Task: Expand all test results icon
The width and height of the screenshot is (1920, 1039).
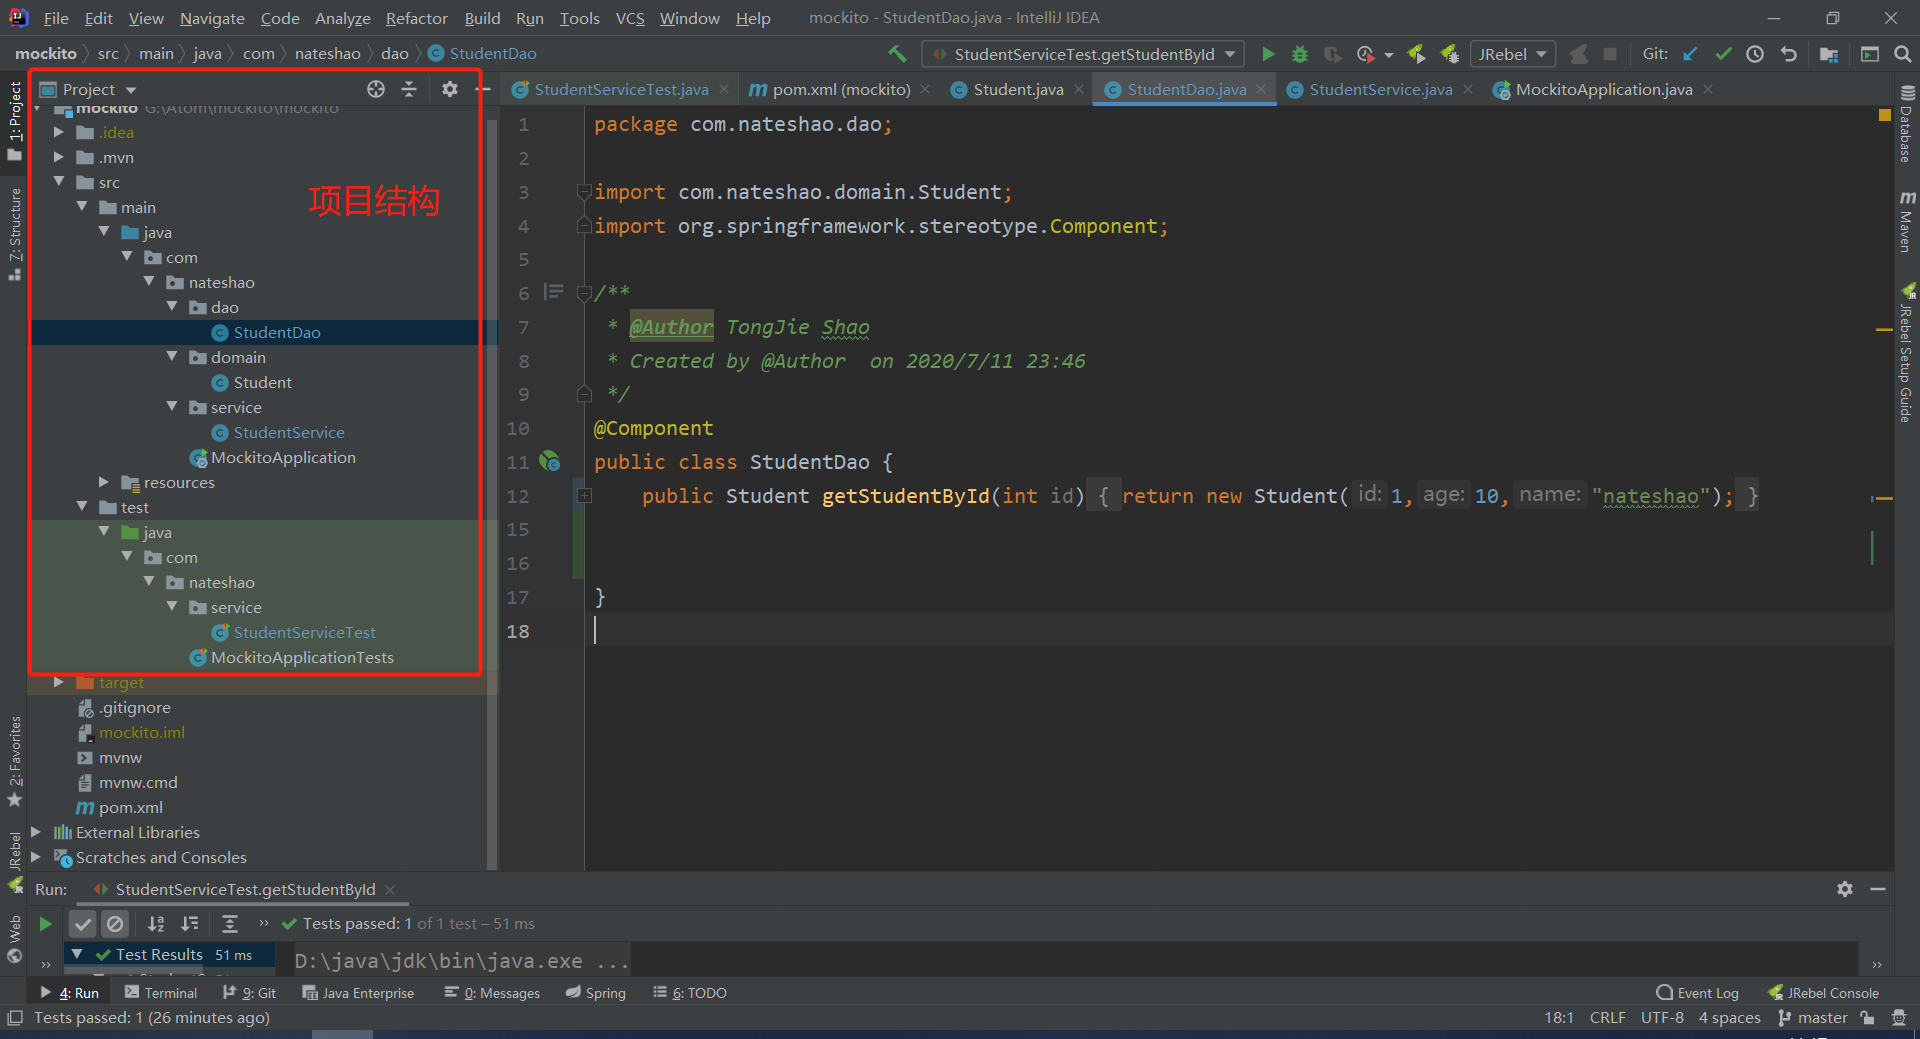Action: tap(230, 924)
